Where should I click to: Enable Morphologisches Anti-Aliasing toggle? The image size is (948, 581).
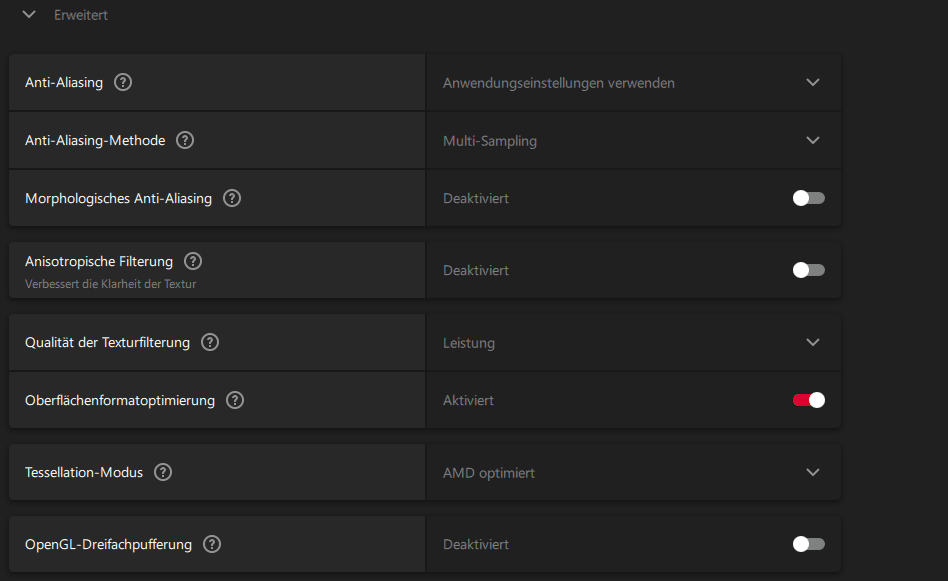point(808,198)
